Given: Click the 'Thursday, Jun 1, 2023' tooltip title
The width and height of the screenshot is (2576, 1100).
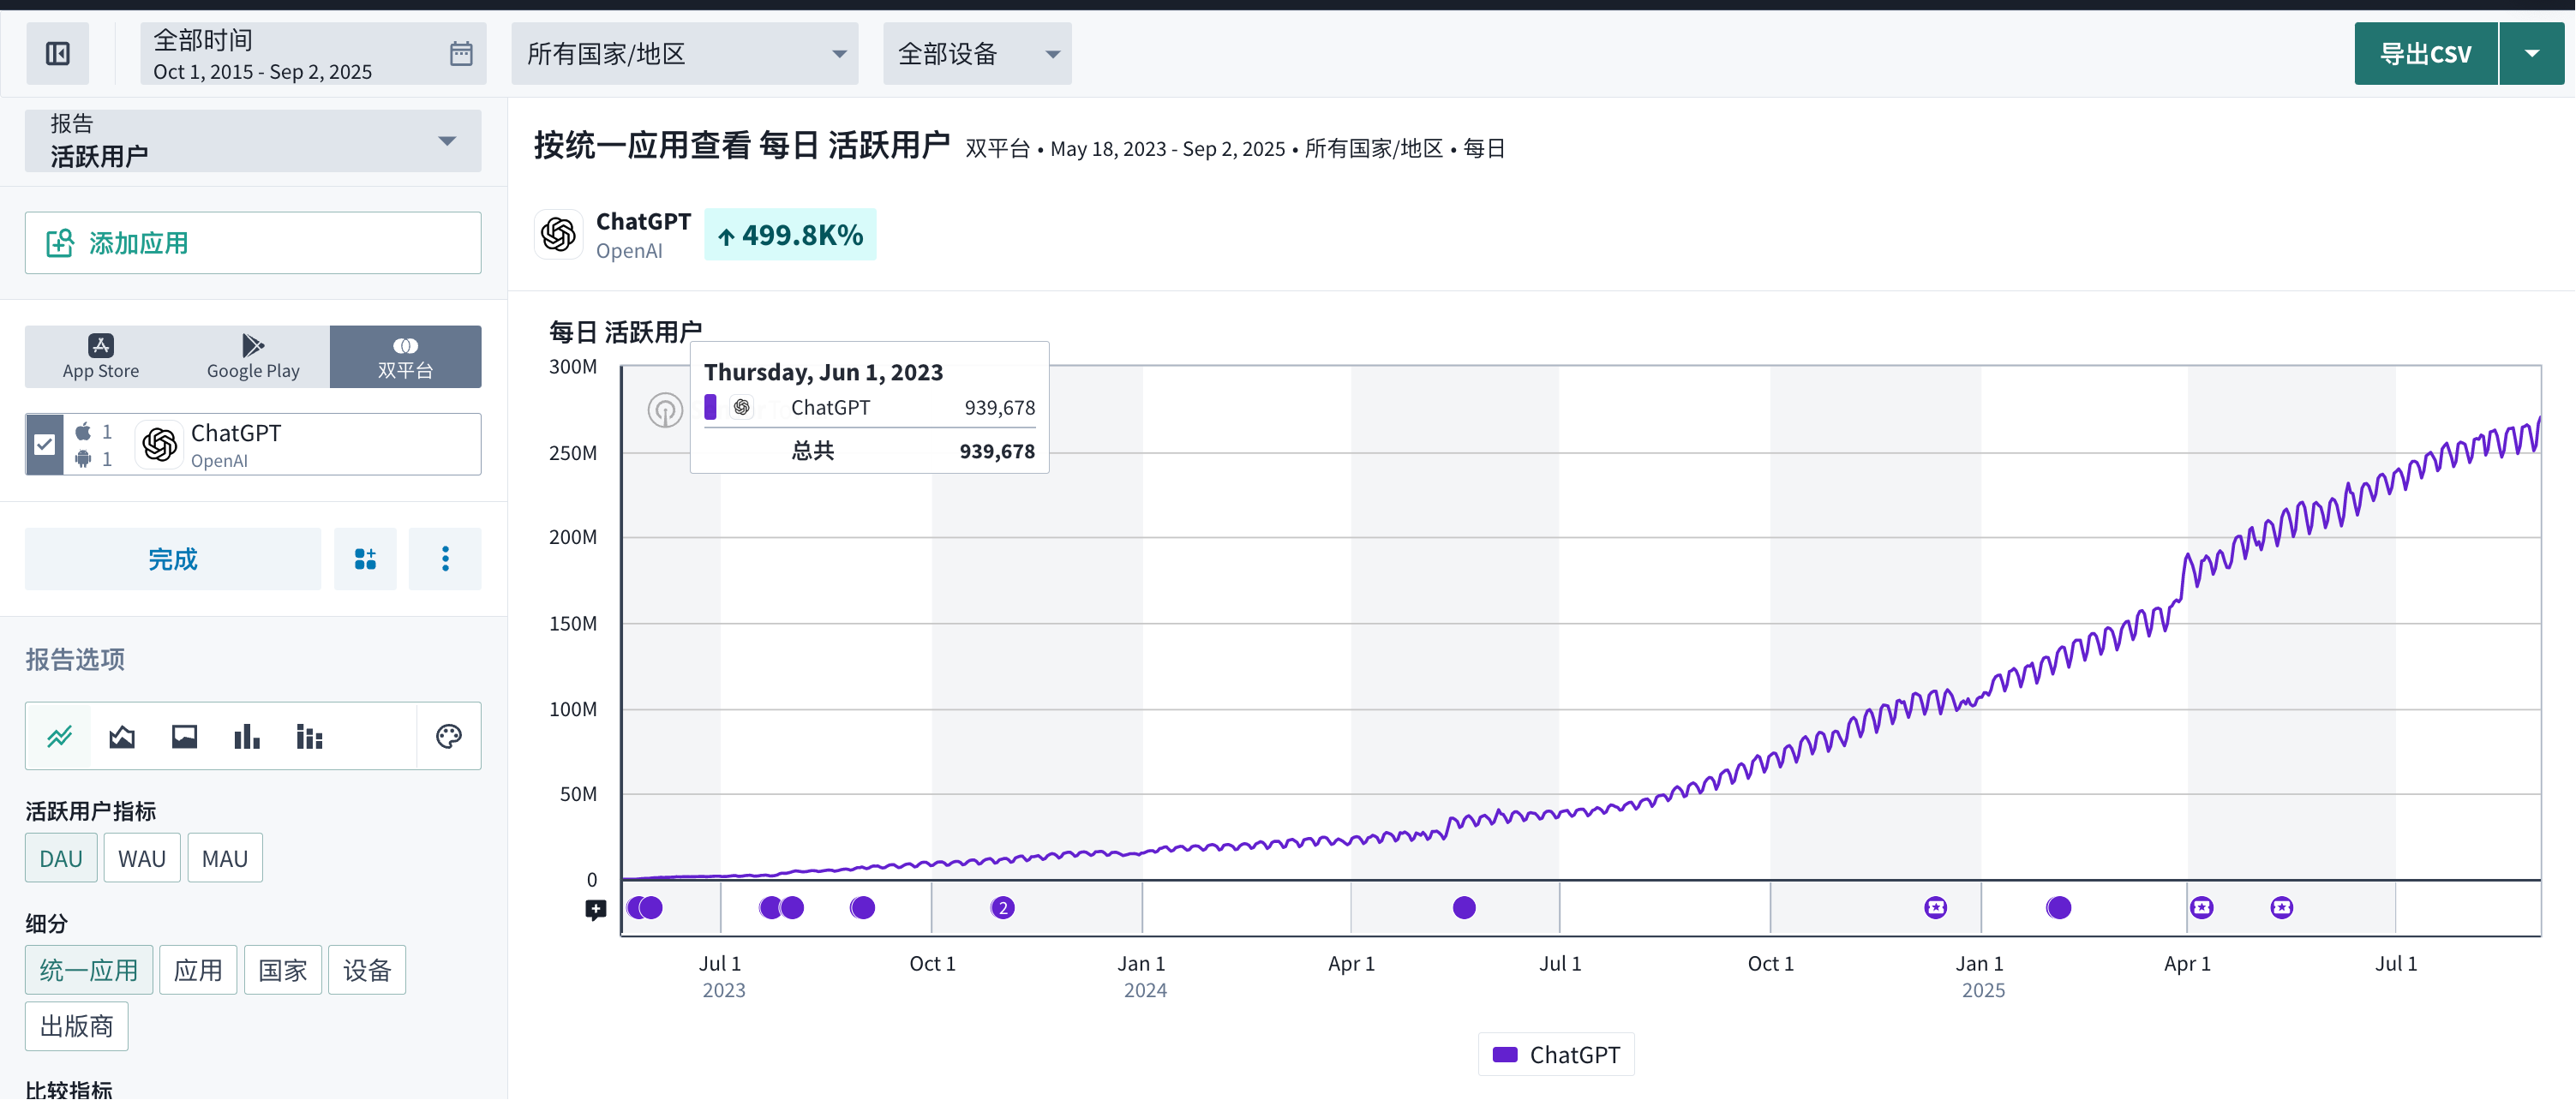Looking at the screenshot, I should (x=823, y=372).
